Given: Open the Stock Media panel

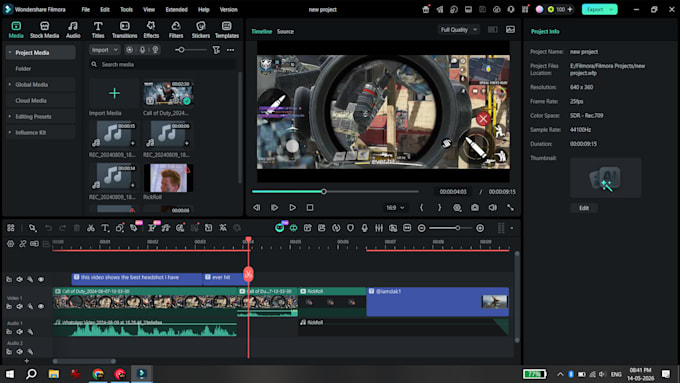Looking at the screenshot, I should (x=44, y=30).
